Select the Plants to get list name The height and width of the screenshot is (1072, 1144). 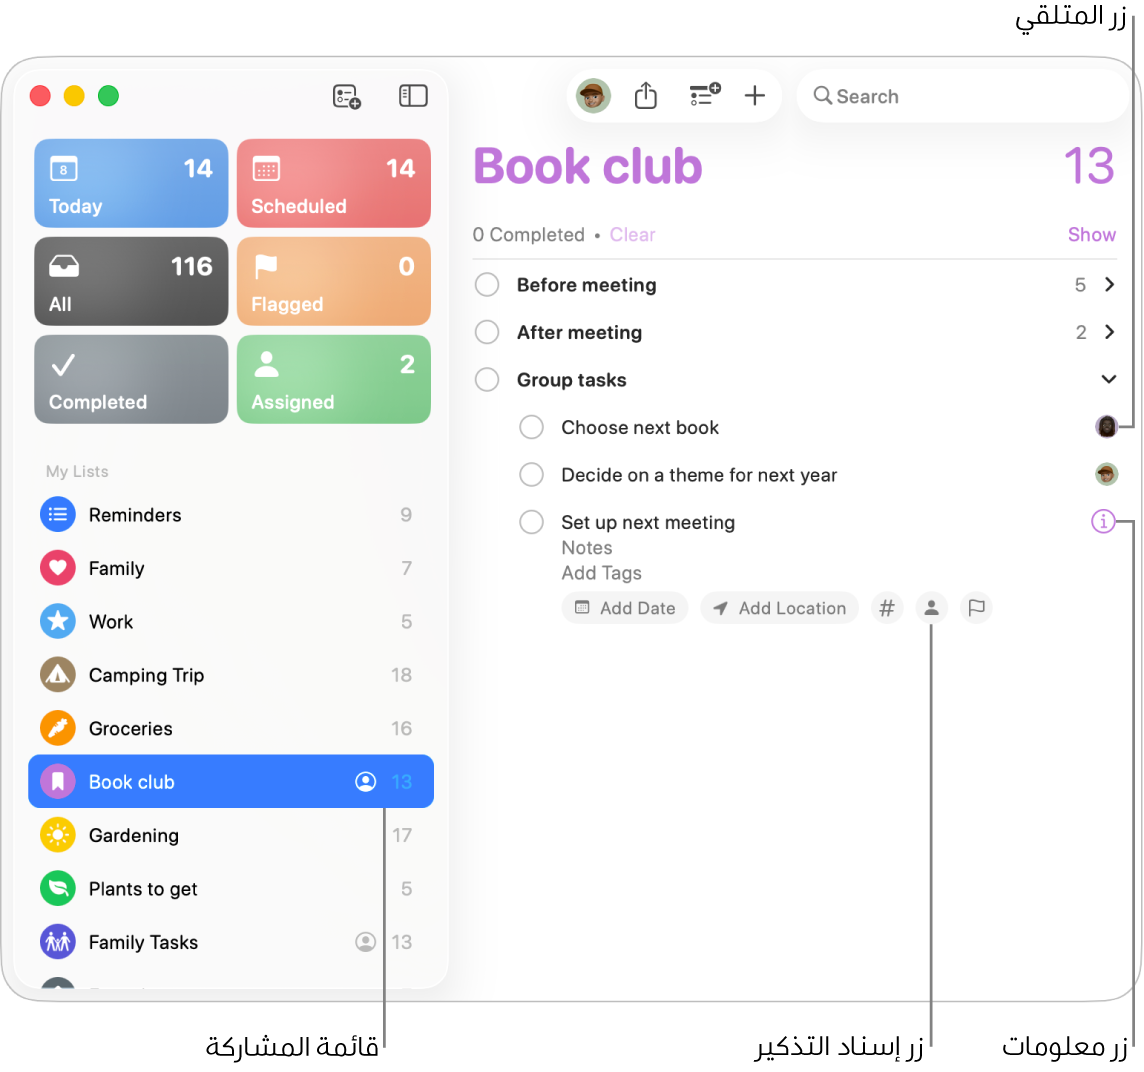point(143,889)
